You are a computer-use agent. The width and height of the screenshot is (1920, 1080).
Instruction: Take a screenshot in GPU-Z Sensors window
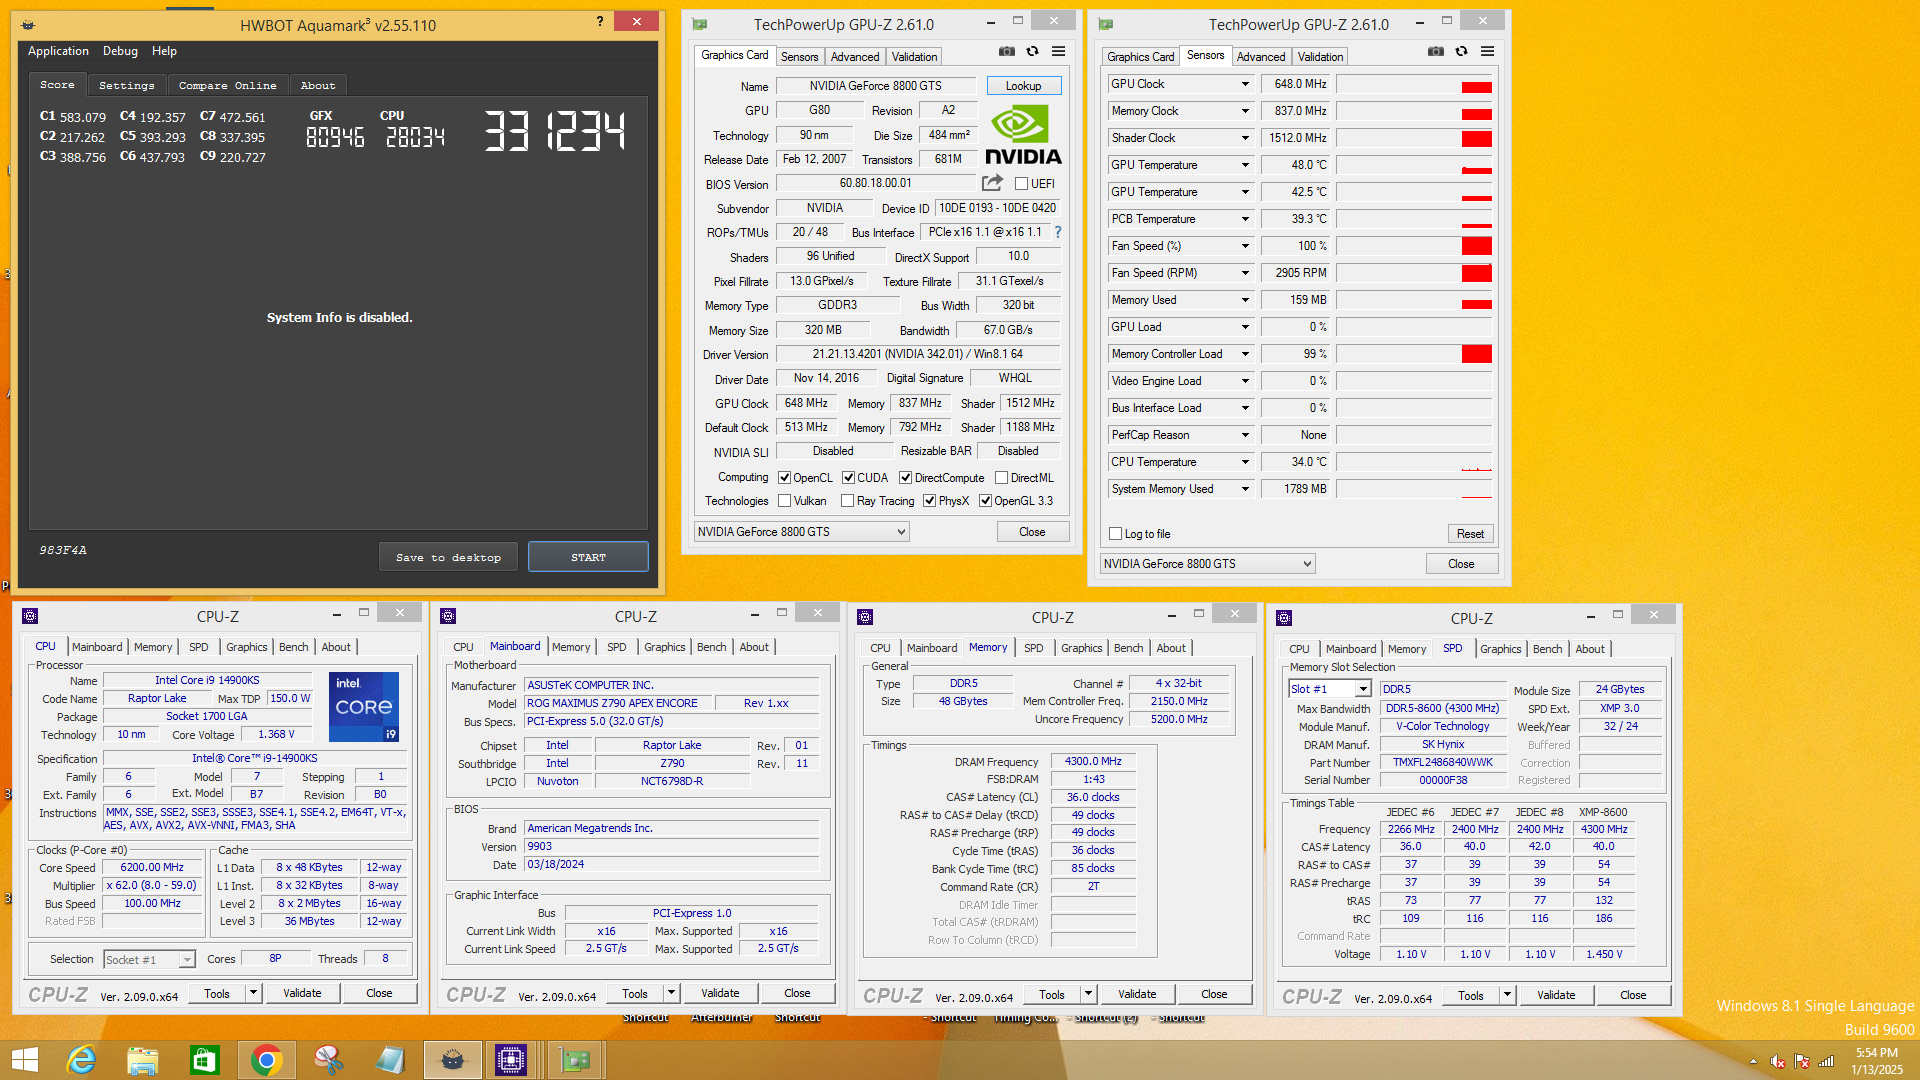(x=1435, y=52)
